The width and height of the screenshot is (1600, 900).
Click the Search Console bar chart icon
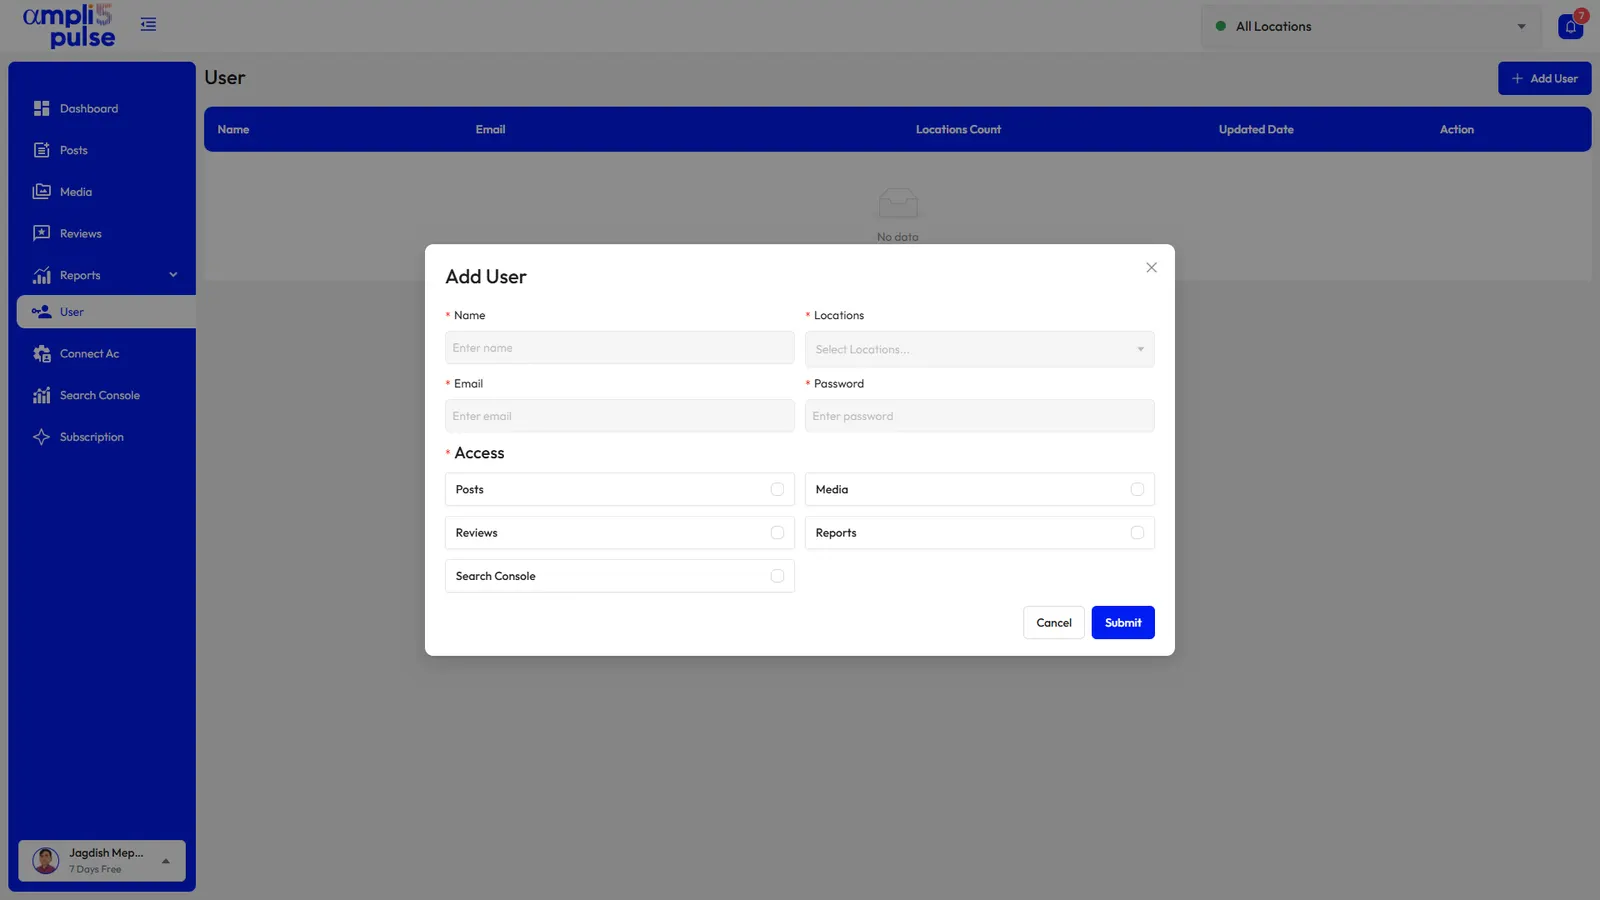(x=41, y=395)
